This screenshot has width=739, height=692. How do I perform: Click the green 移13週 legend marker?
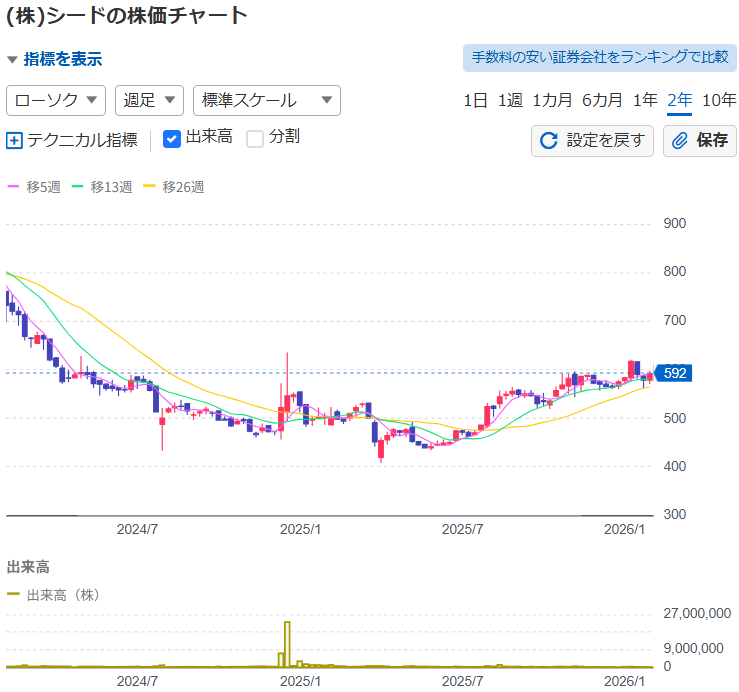pyautogui.click(x=78, y=187)
